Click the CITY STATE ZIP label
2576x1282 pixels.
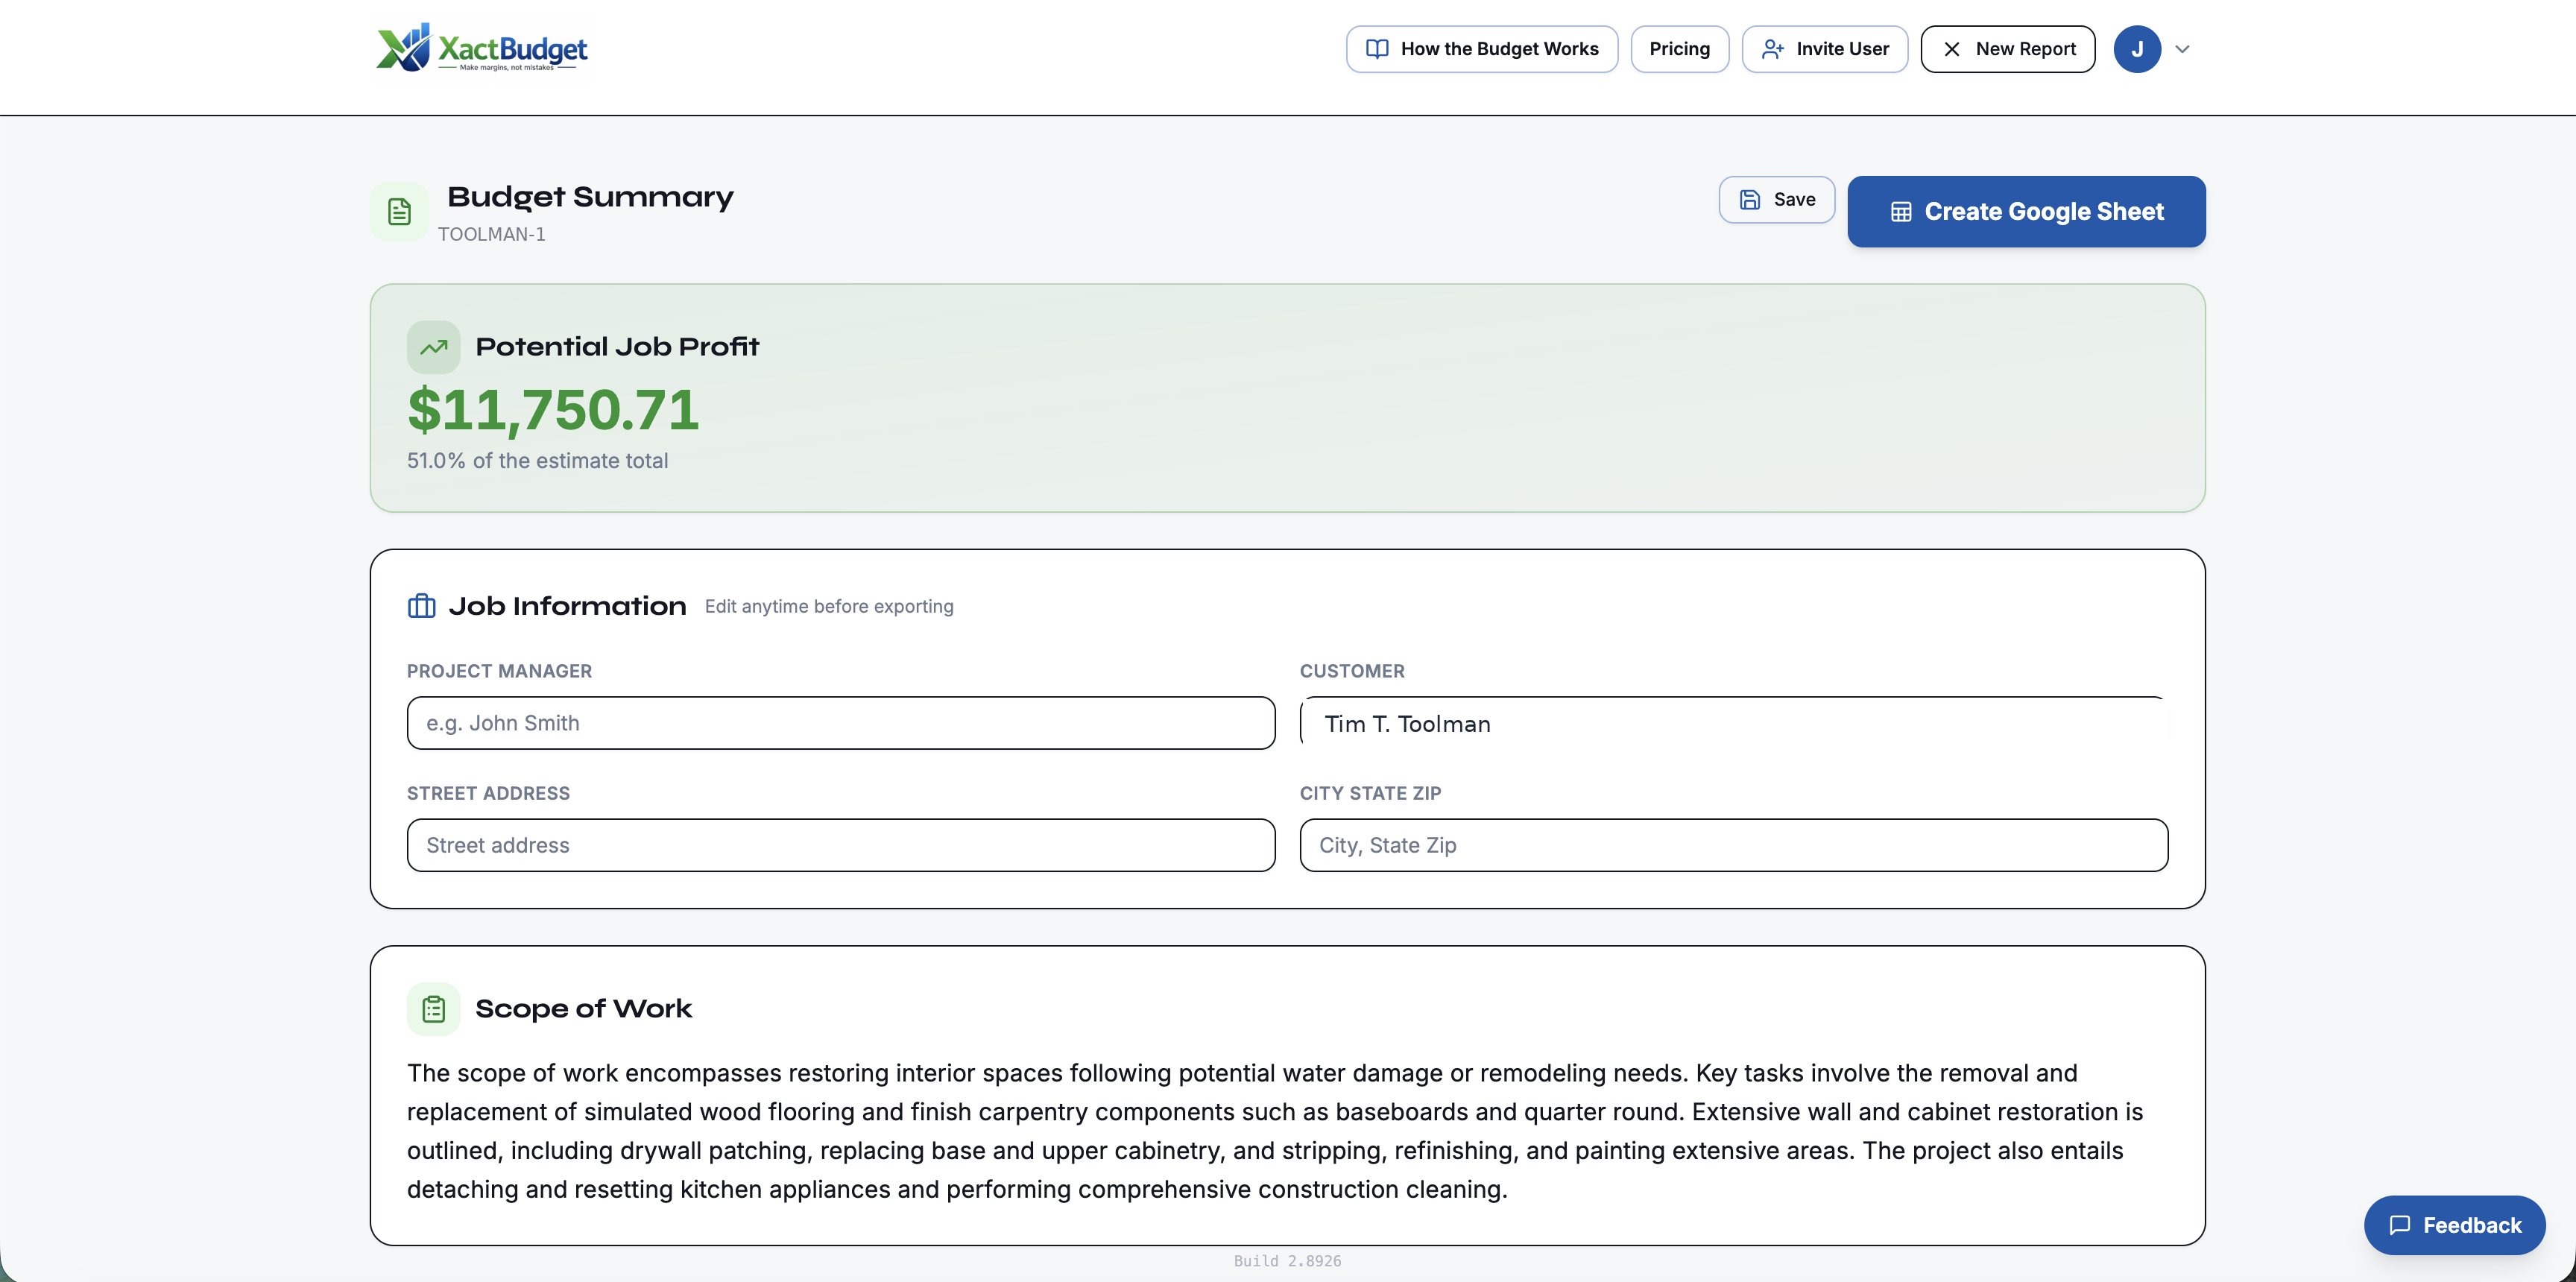point(1370,793)
